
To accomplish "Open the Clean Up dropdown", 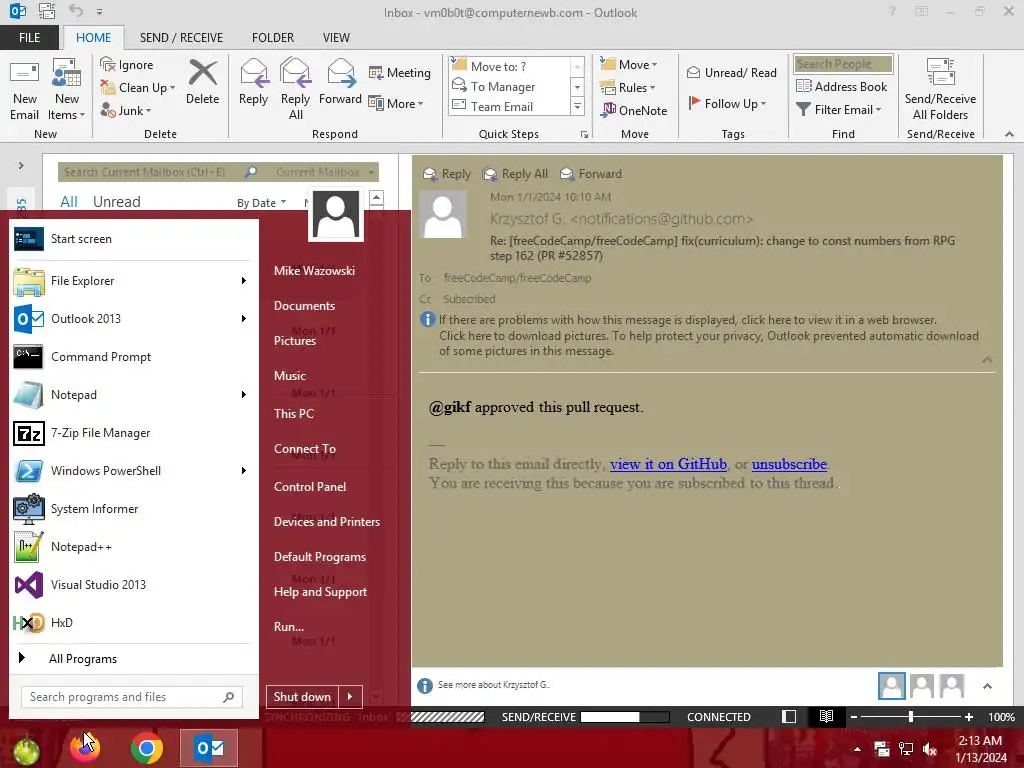I will point(138,88).
